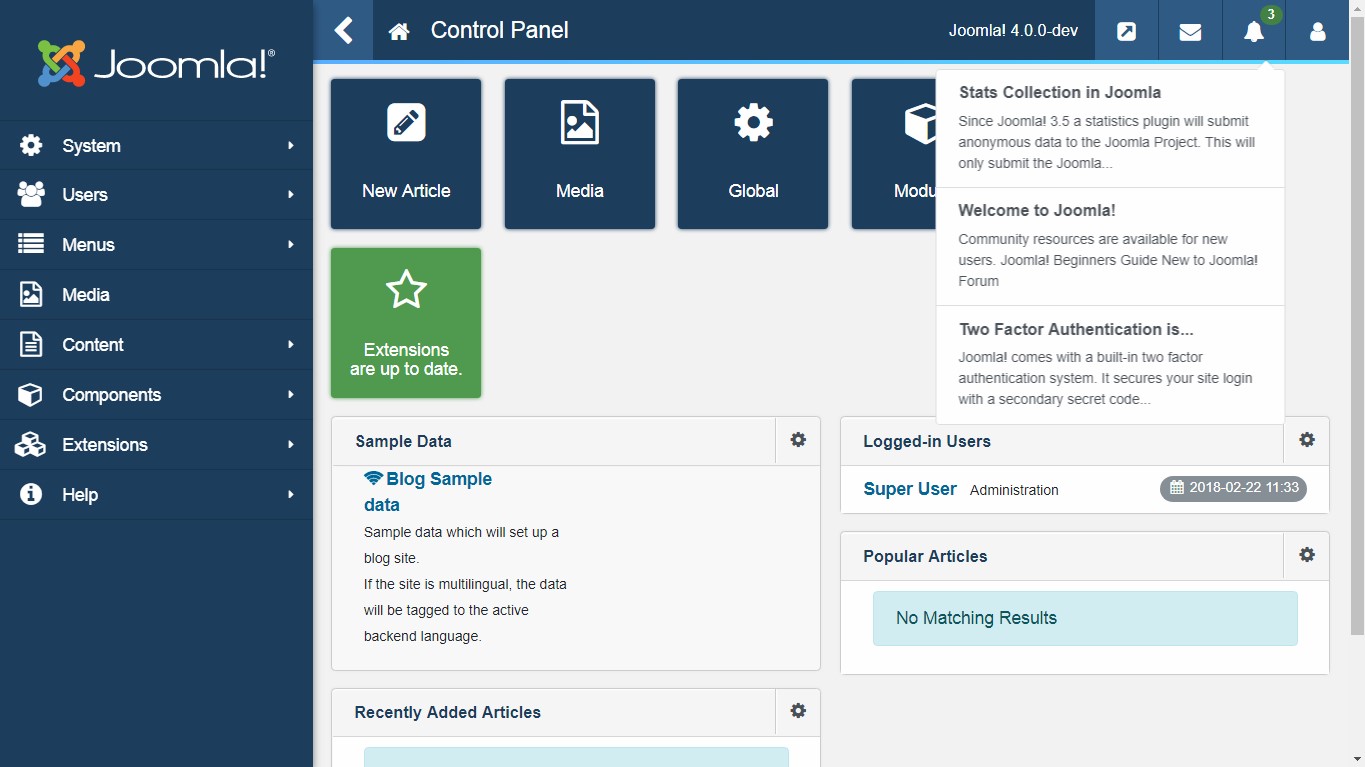This screenshot has width=1365, height=767.
Task: Open the Components sidebar menu item
Action: (x=156, y=395)
